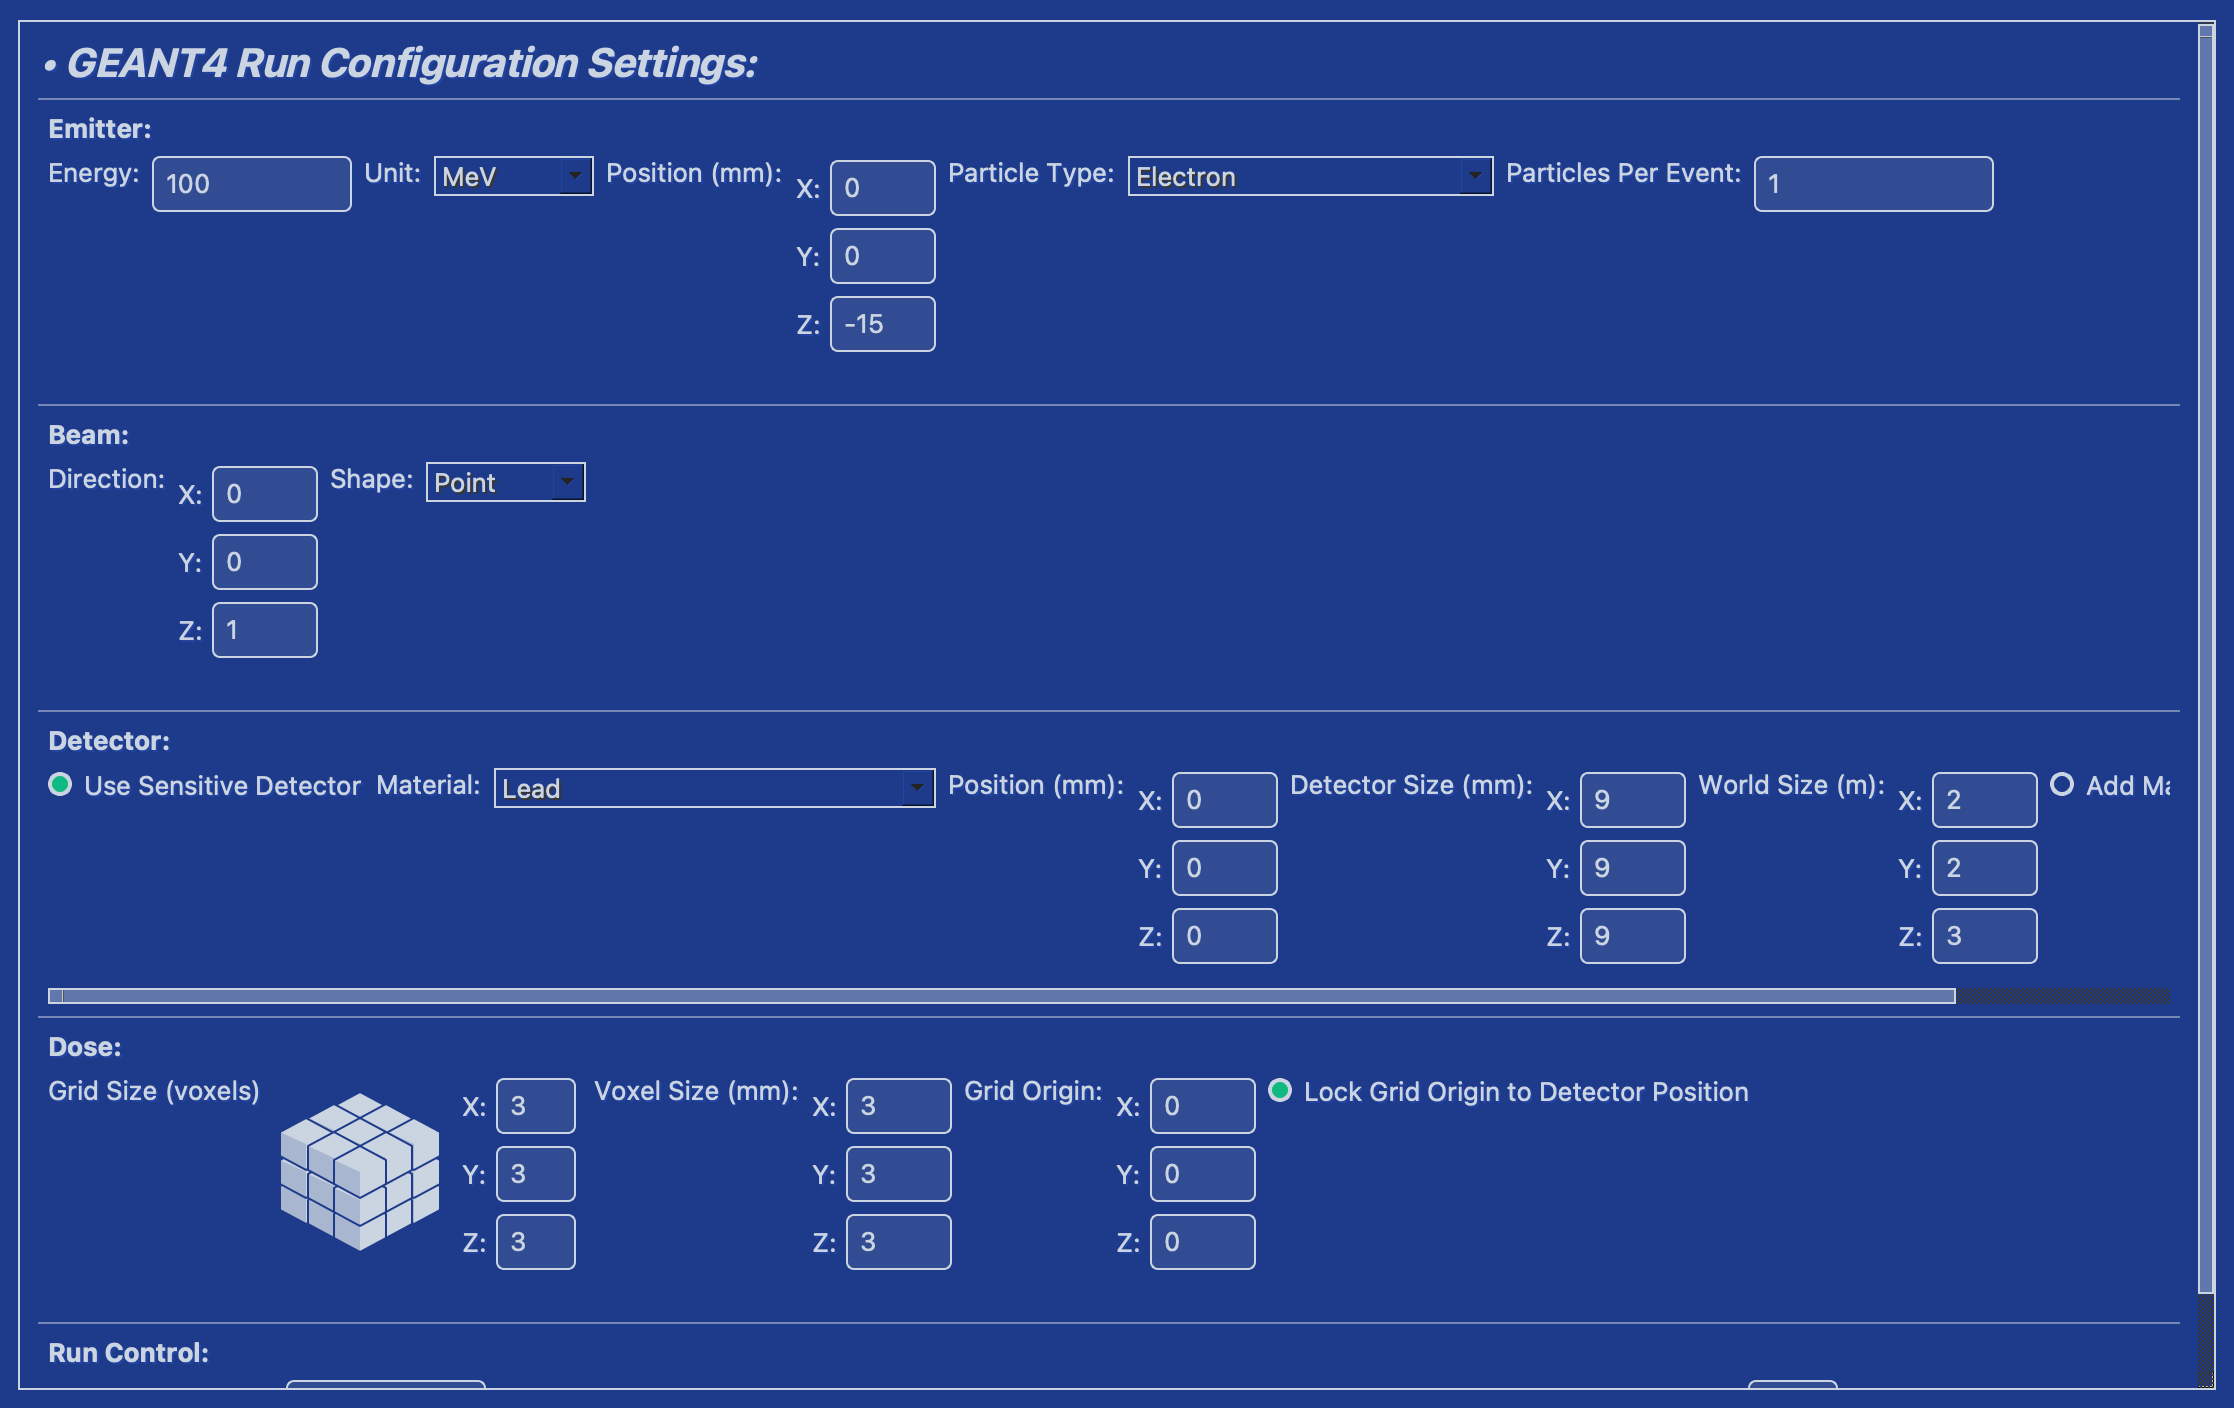Click the Grid Origin Y field
The image size is (2234, 1408).
coord(1203,1174)
